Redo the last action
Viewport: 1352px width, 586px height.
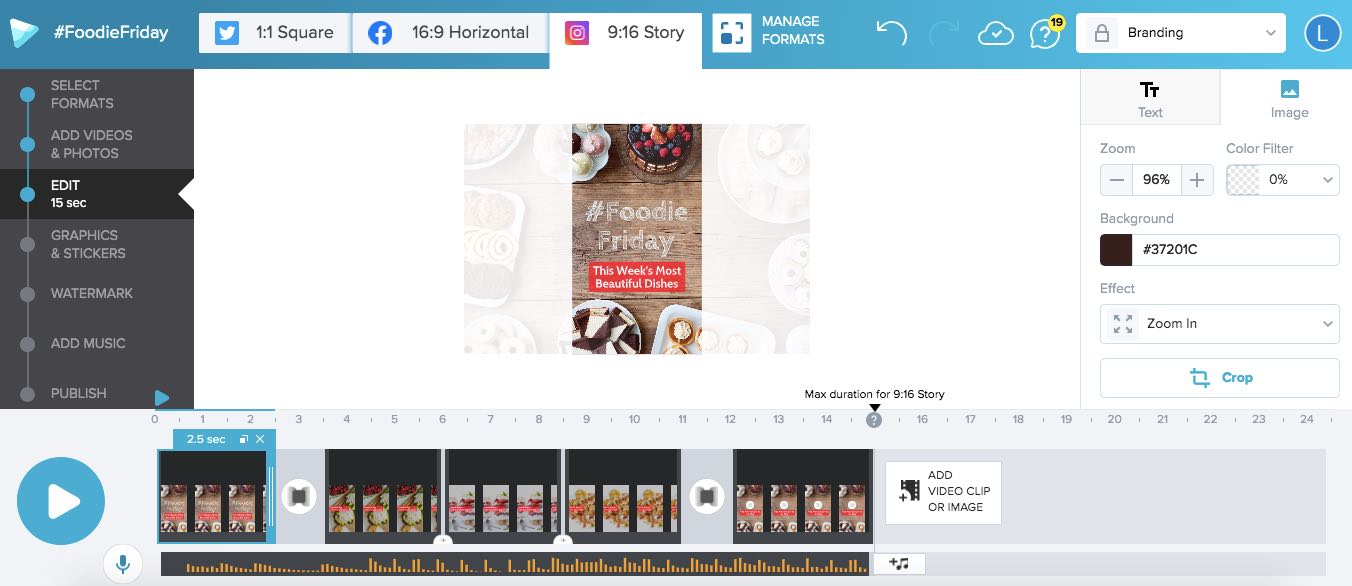click(943, 33)
